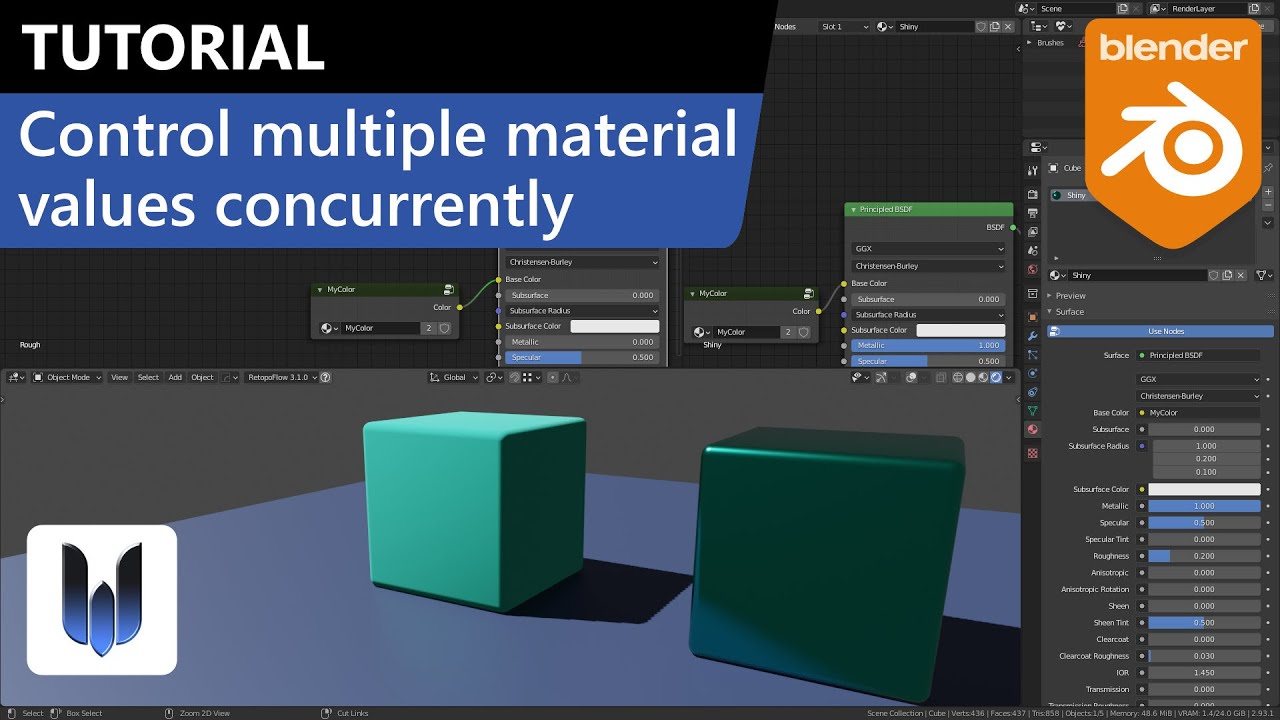Switch viewport to material preview shading

983,377
